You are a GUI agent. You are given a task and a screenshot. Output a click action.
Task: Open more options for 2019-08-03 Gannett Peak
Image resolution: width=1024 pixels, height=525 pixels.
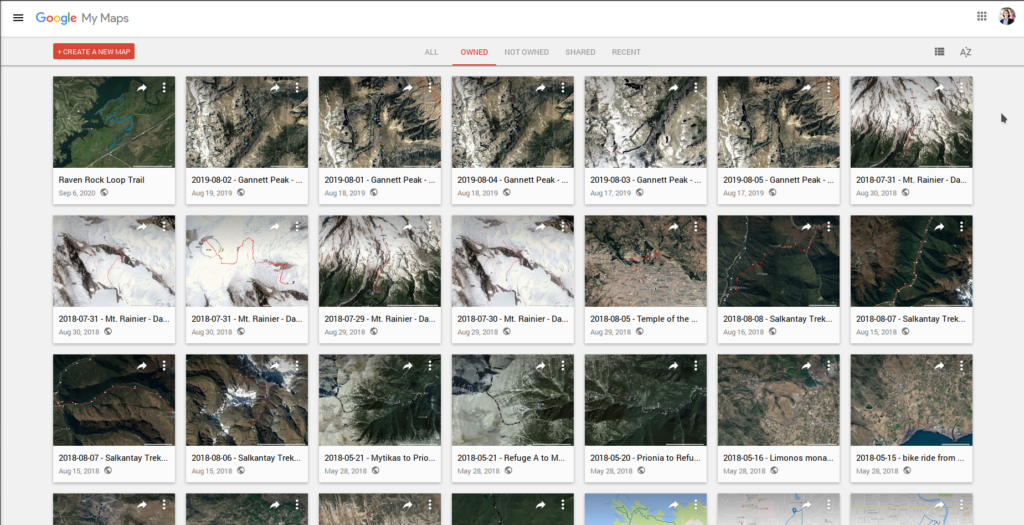point(696,88)
